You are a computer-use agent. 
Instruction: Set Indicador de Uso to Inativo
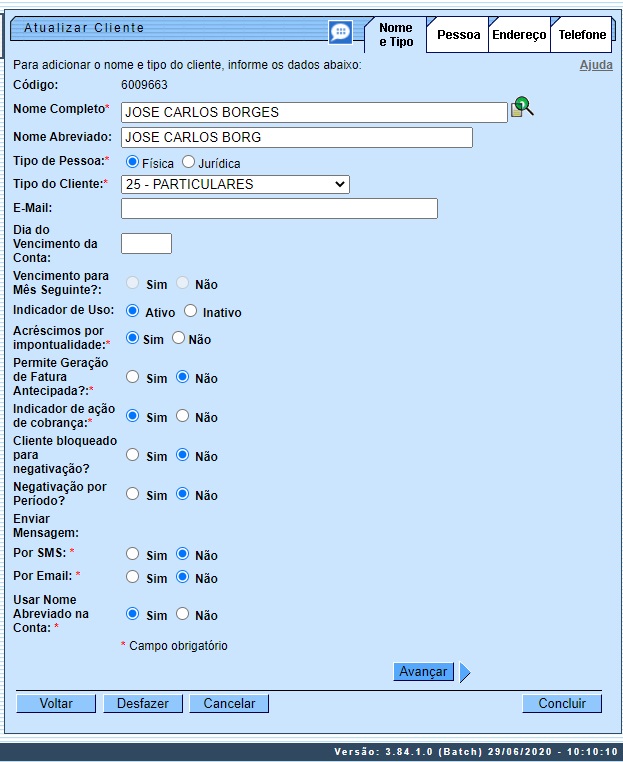(x=191, y=311)
